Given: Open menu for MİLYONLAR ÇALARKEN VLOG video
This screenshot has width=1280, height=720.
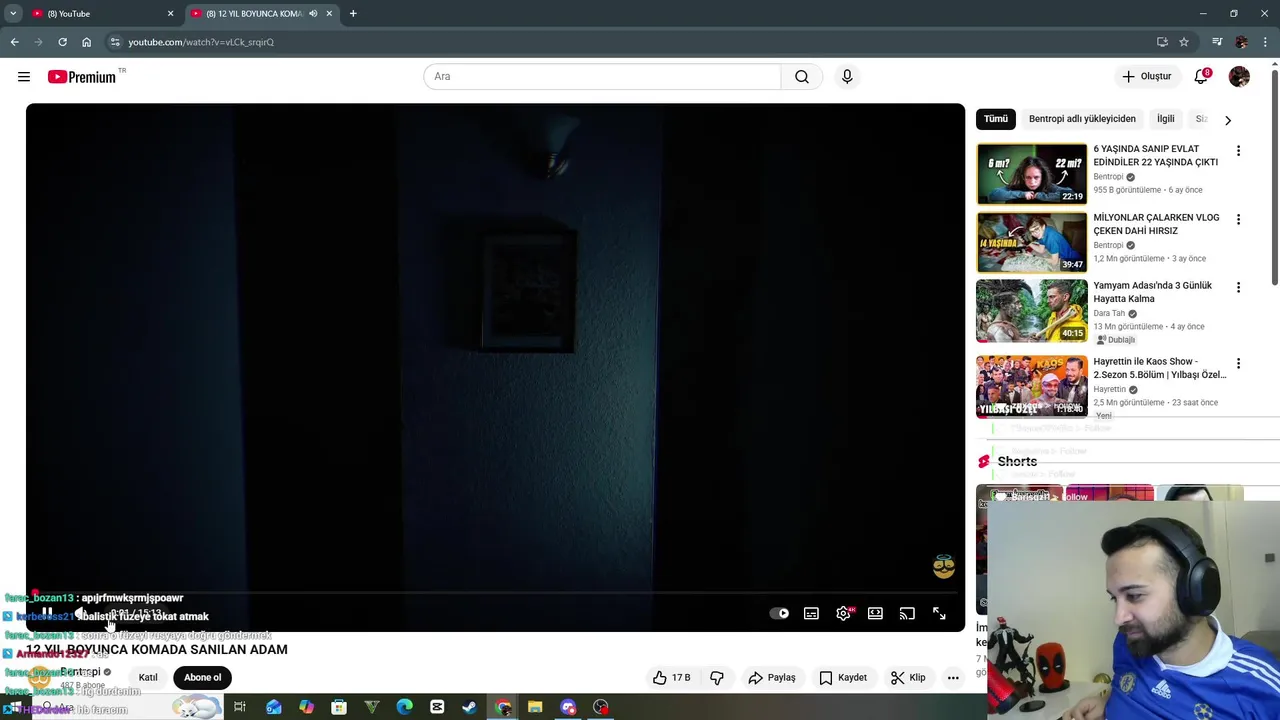Looking at the screenshot, I should [x=1238, y=219].
